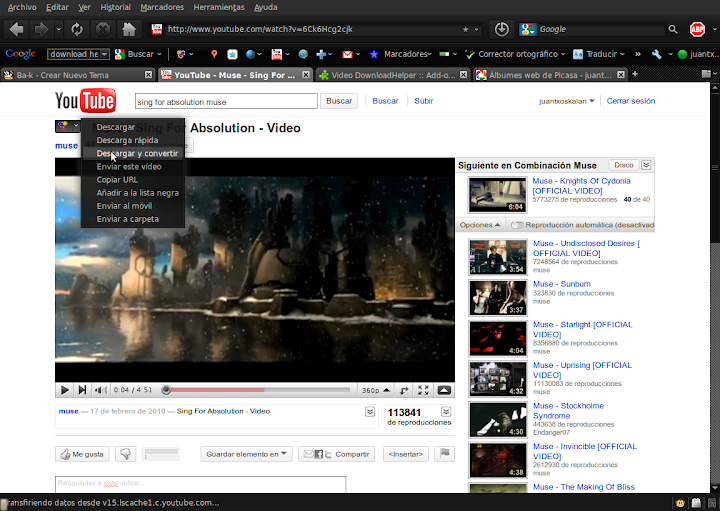Screen dimensions: 720x511
Task: Open the Corrector ortográfico dropdown
Action: (515, 54)
